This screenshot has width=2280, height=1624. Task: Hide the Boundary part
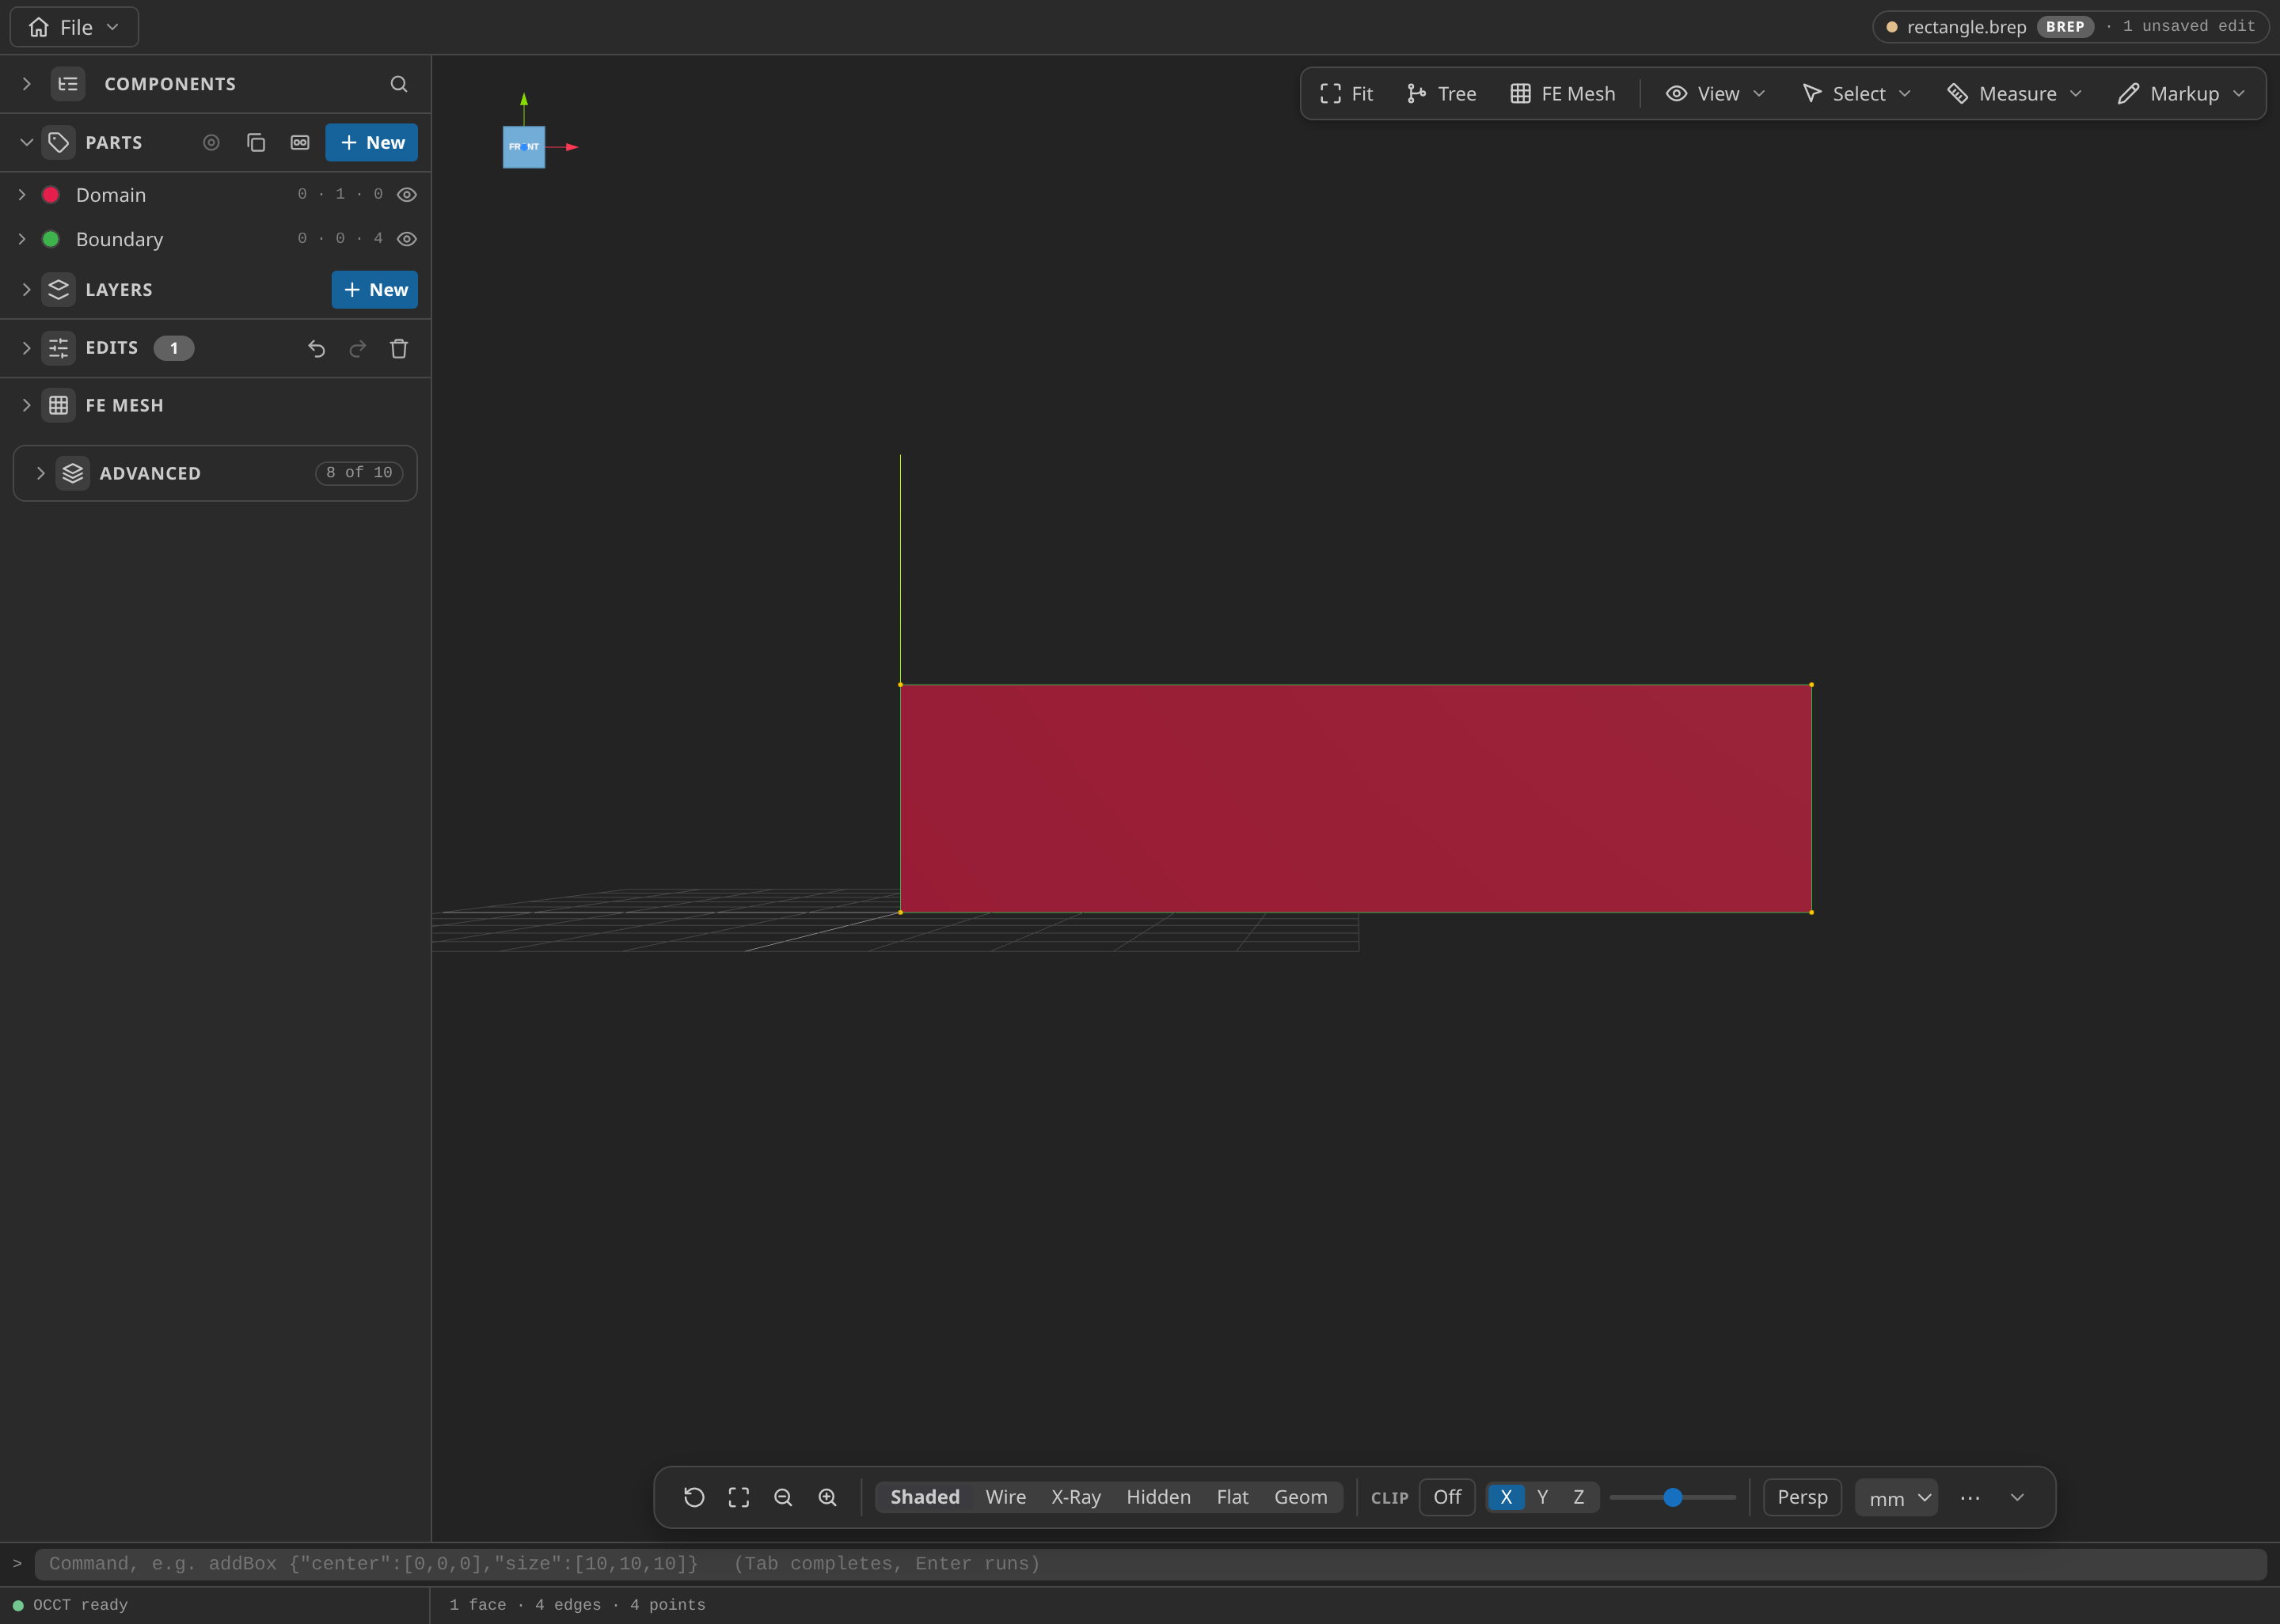tap(407, 238)
